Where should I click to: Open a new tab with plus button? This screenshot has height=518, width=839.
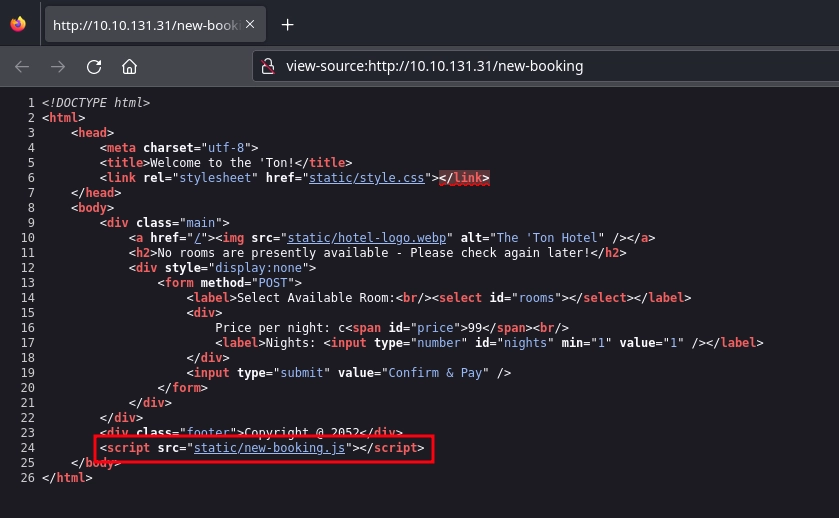(x=288, y=25)
